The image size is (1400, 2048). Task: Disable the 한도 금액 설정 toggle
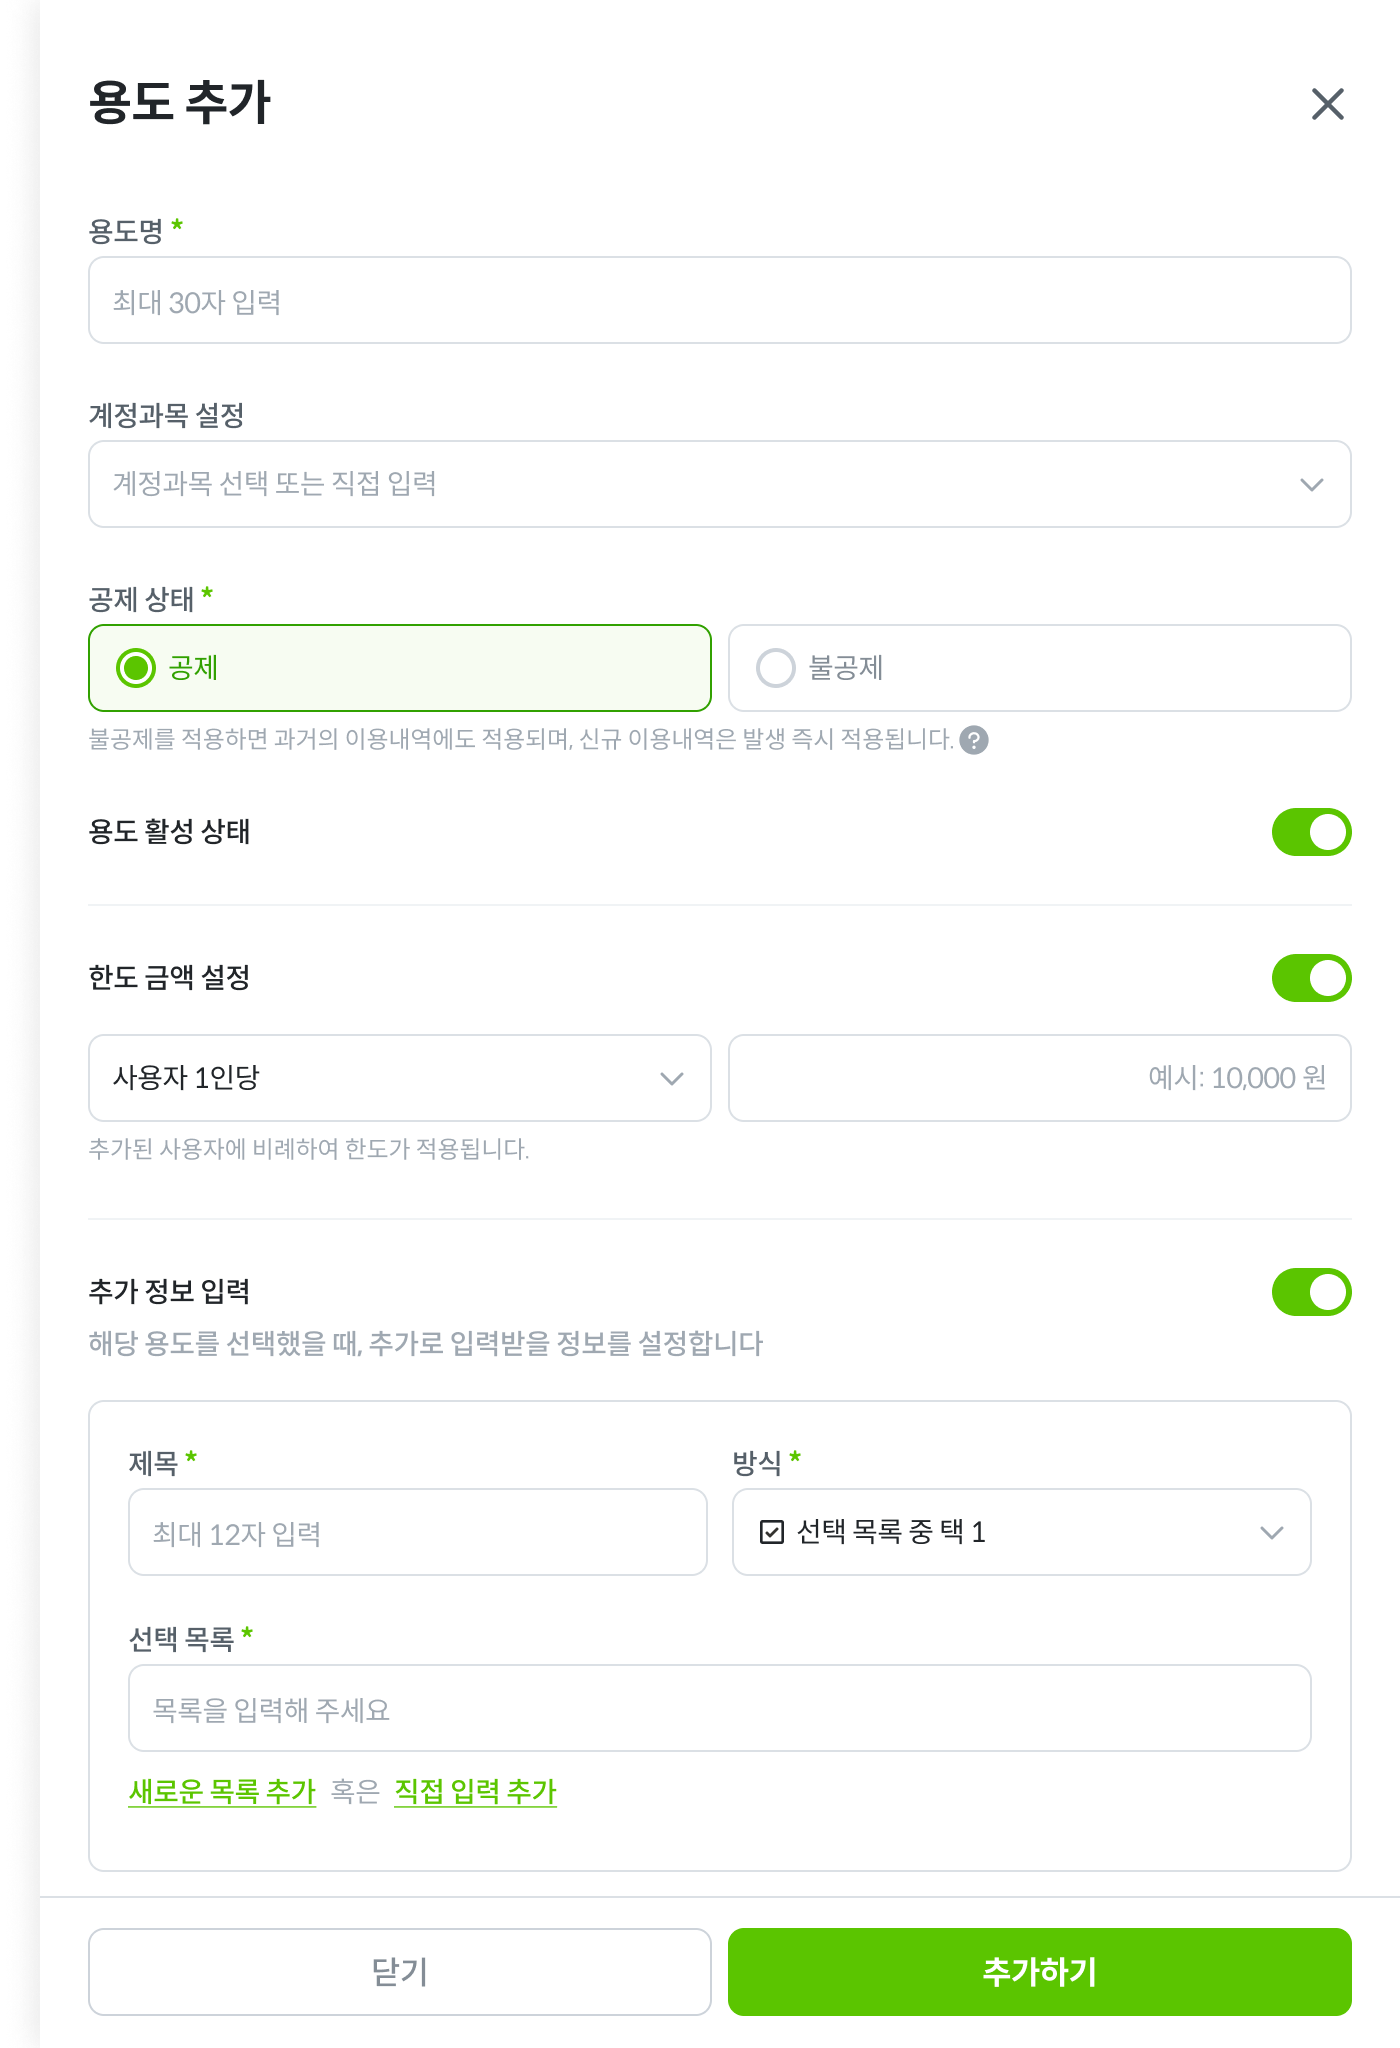tap(1311, 978)
